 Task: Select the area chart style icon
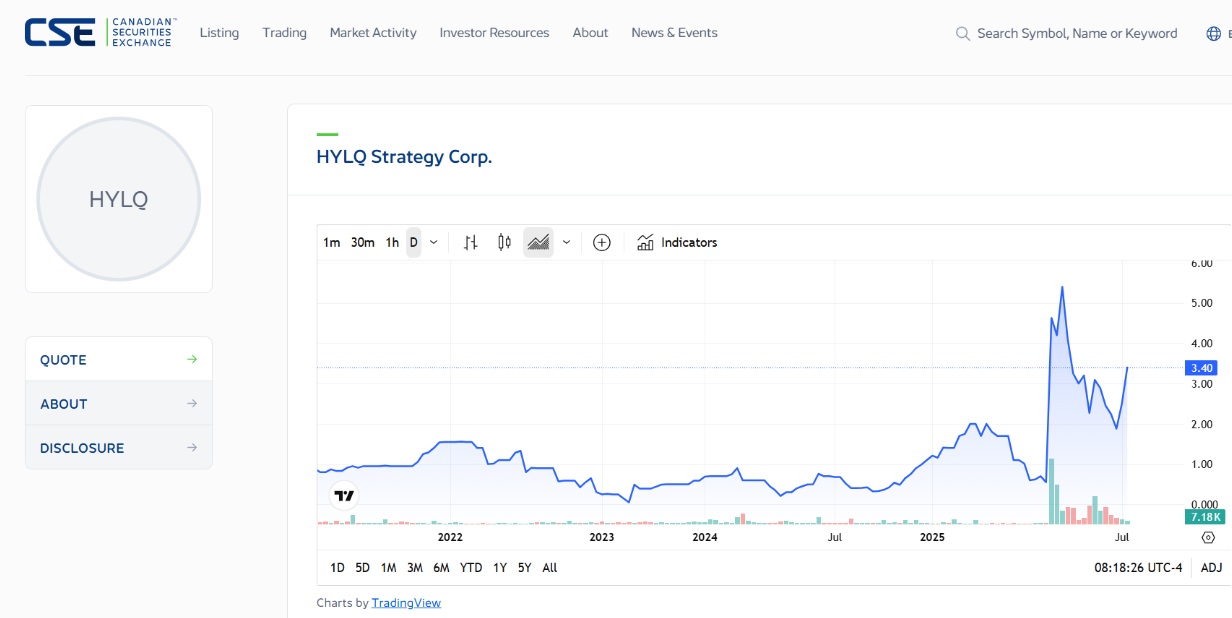[x=538, y=242]
